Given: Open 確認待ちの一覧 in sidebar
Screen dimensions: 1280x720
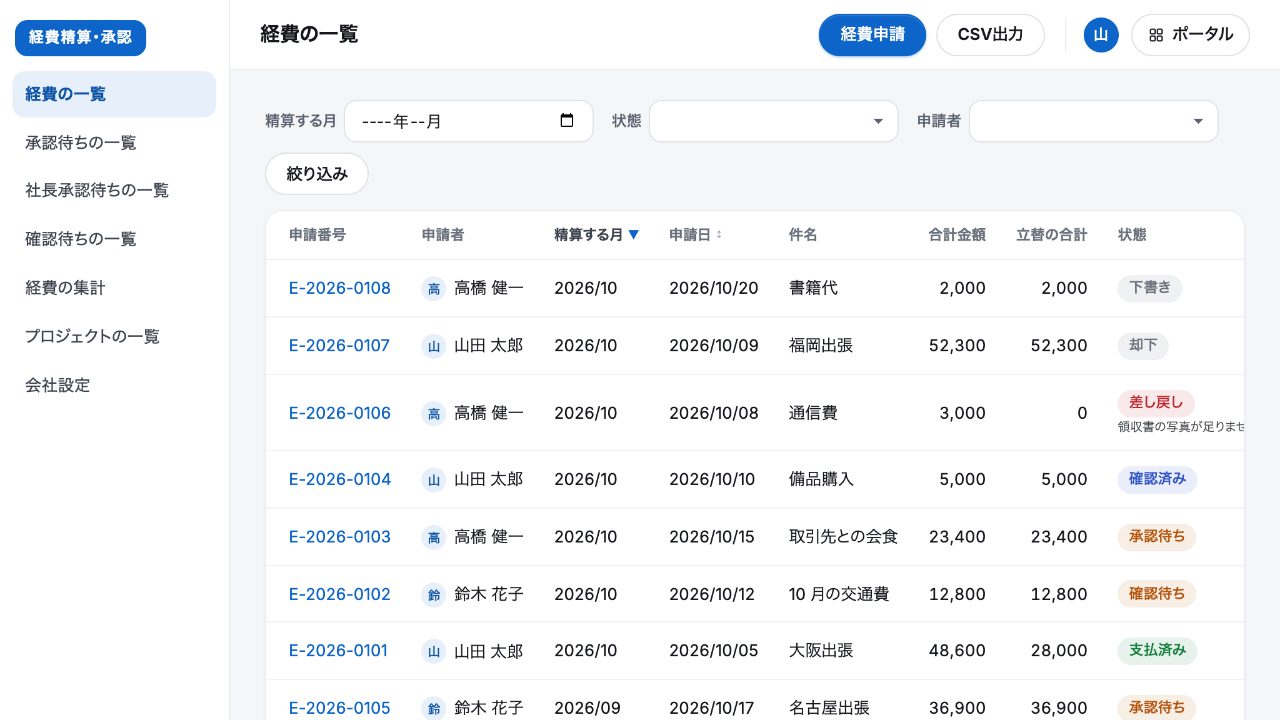Looking at the screenshot, I should tap(114, 240).
